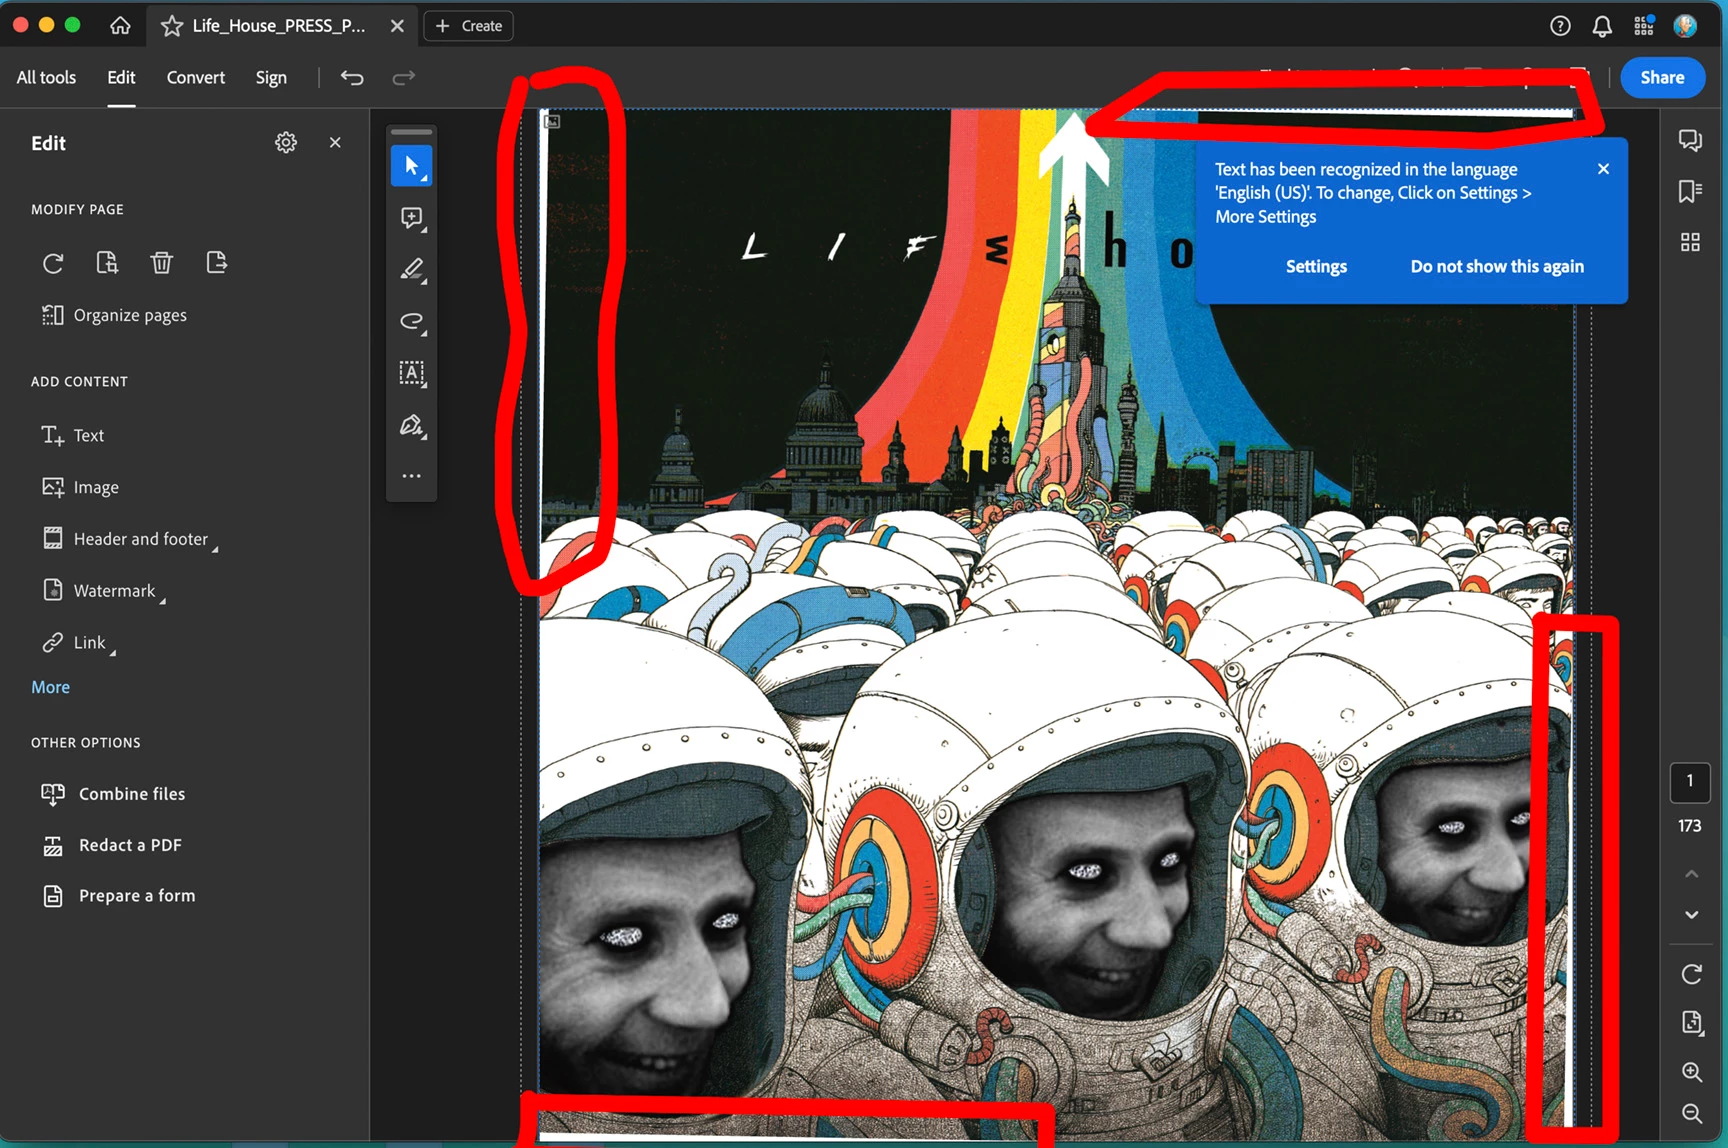Rotate the view with the right-rail icon

point(1691,974)
